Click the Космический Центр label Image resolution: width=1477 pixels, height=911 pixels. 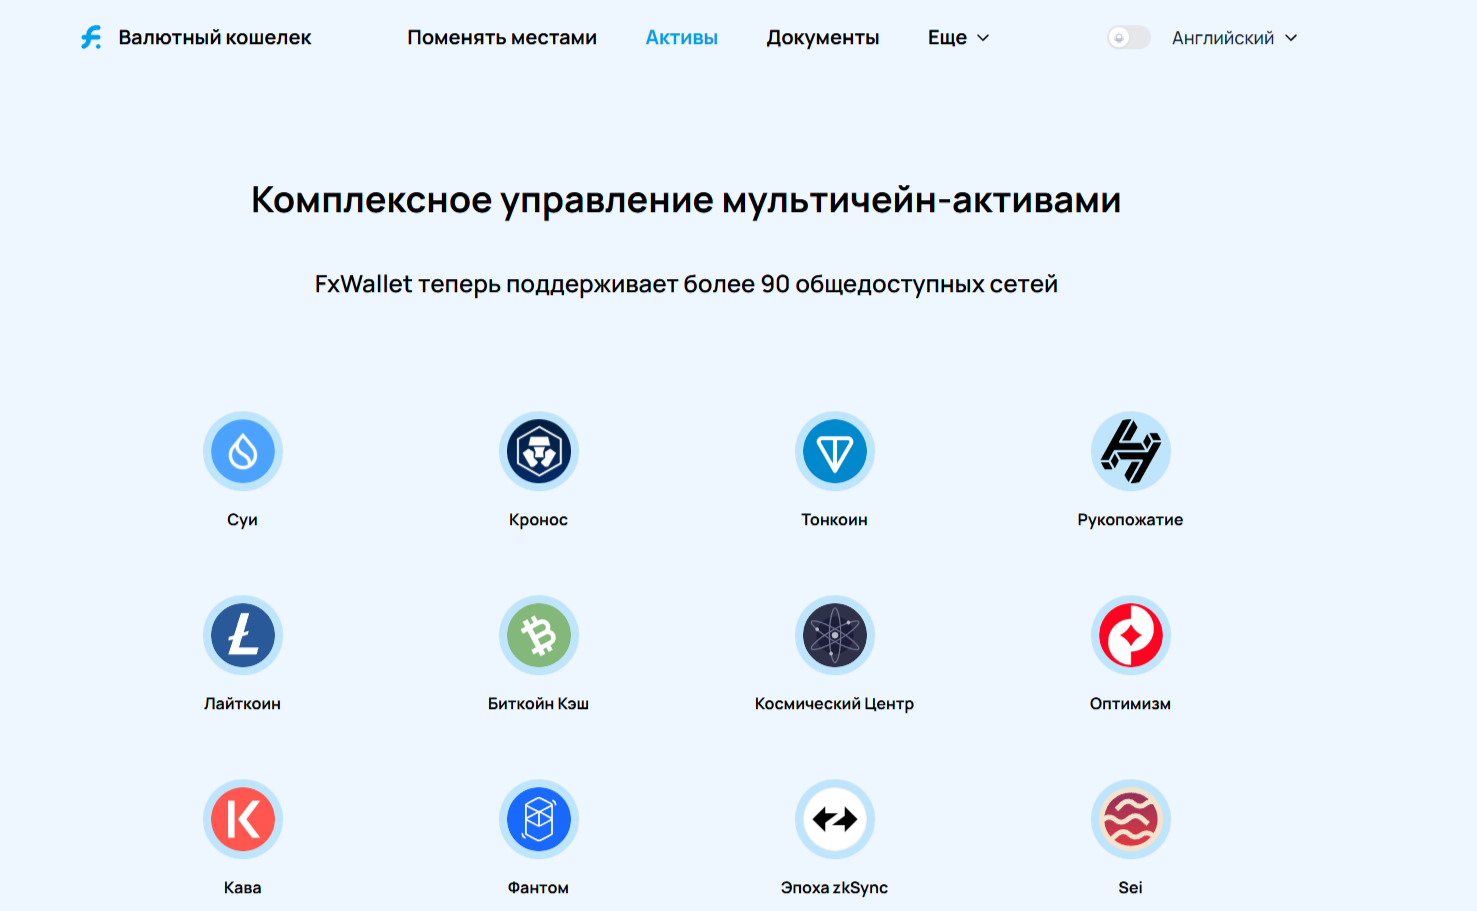point(834,704)
